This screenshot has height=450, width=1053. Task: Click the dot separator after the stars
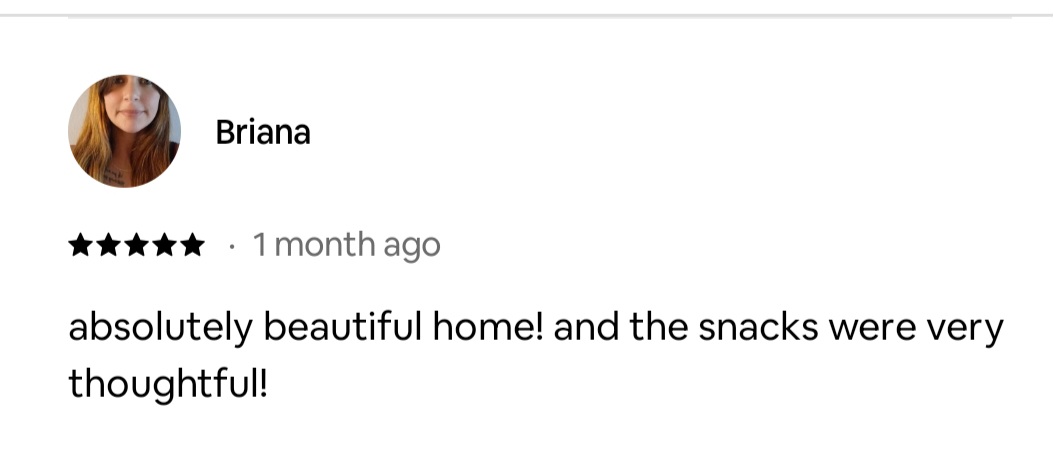pyautogui.click(x=230, y=245)
